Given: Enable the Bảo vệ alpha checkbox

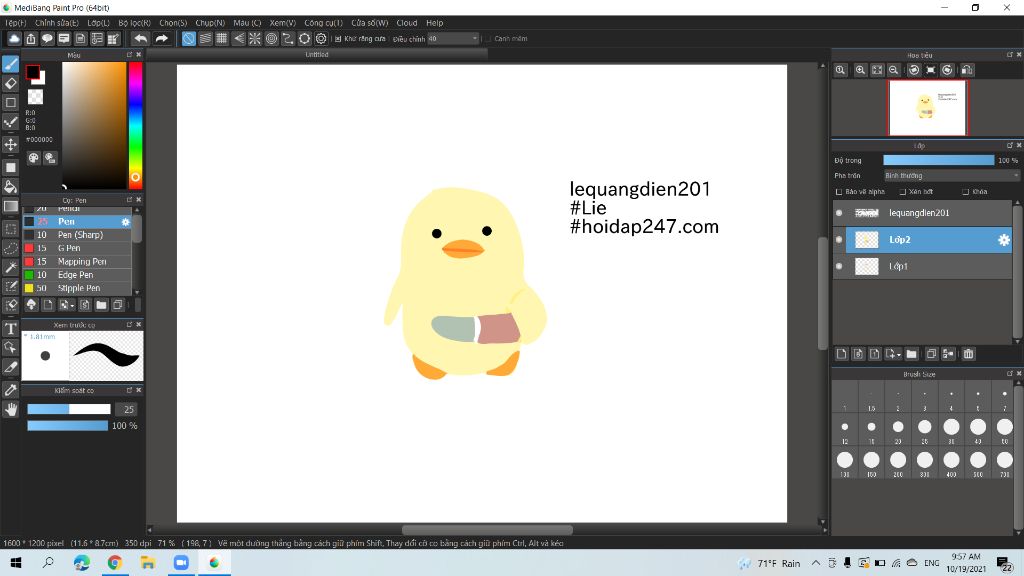Looking at the screenshot, I should click(x=839, y=192).
